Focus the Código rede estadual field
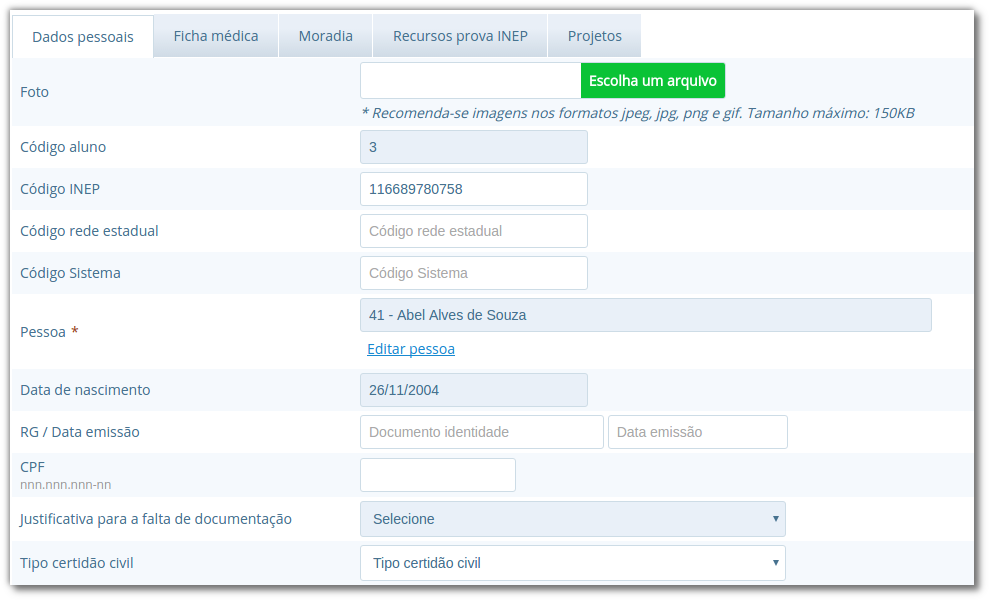Screen dimensions: 990x601 pos(473,231)
